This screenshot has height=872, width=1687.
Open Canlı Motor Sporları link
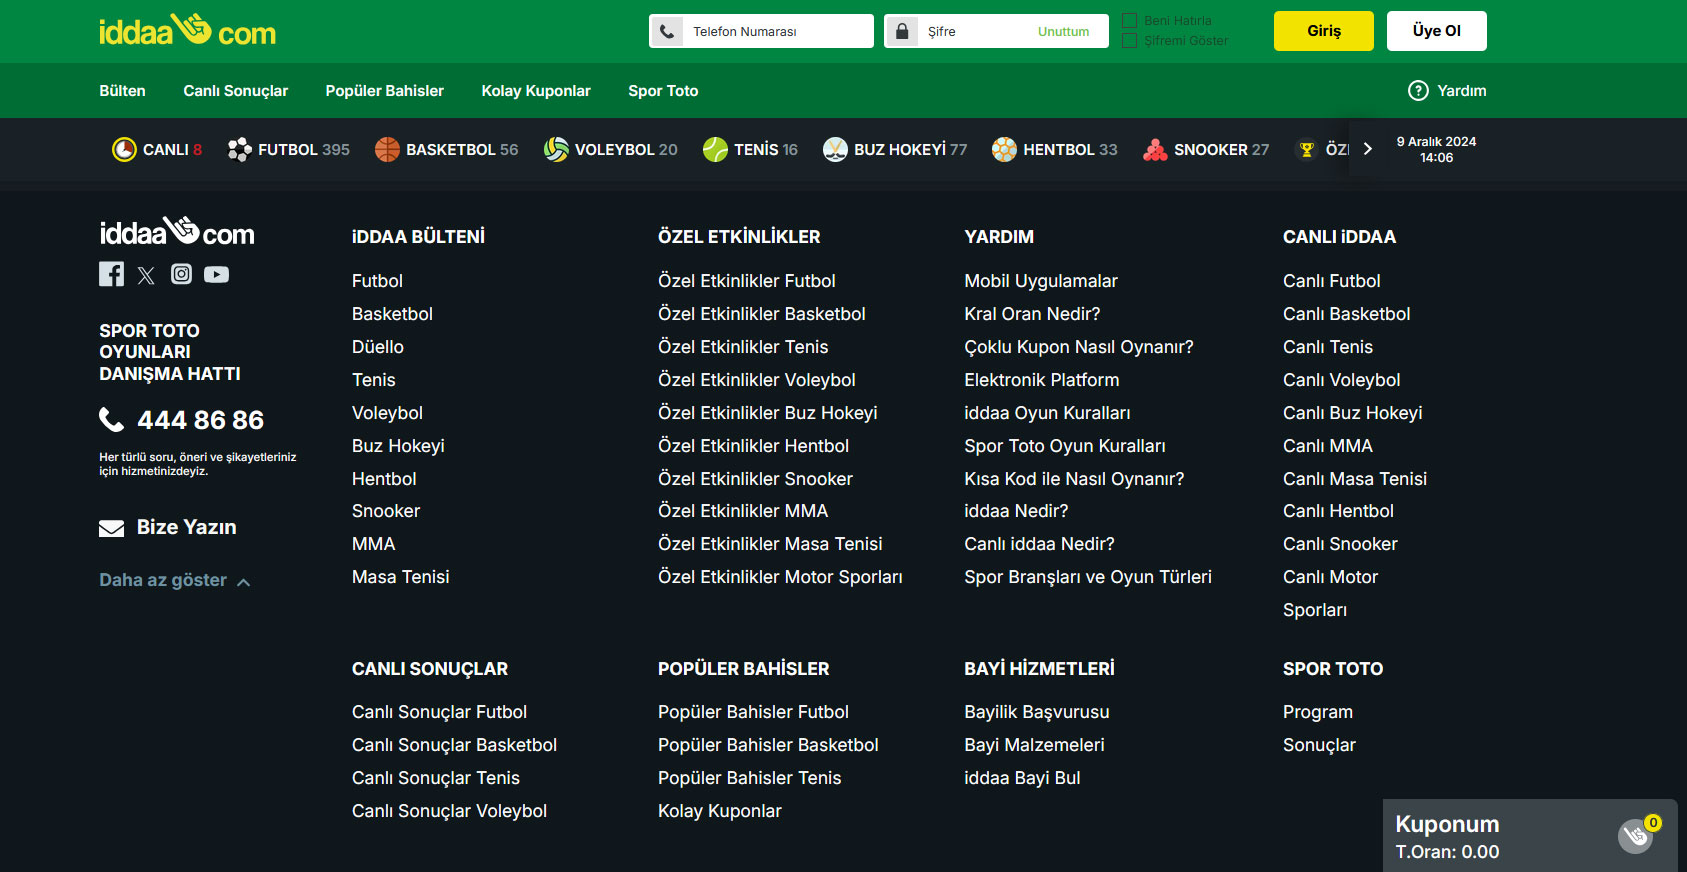click(1330, 593)
